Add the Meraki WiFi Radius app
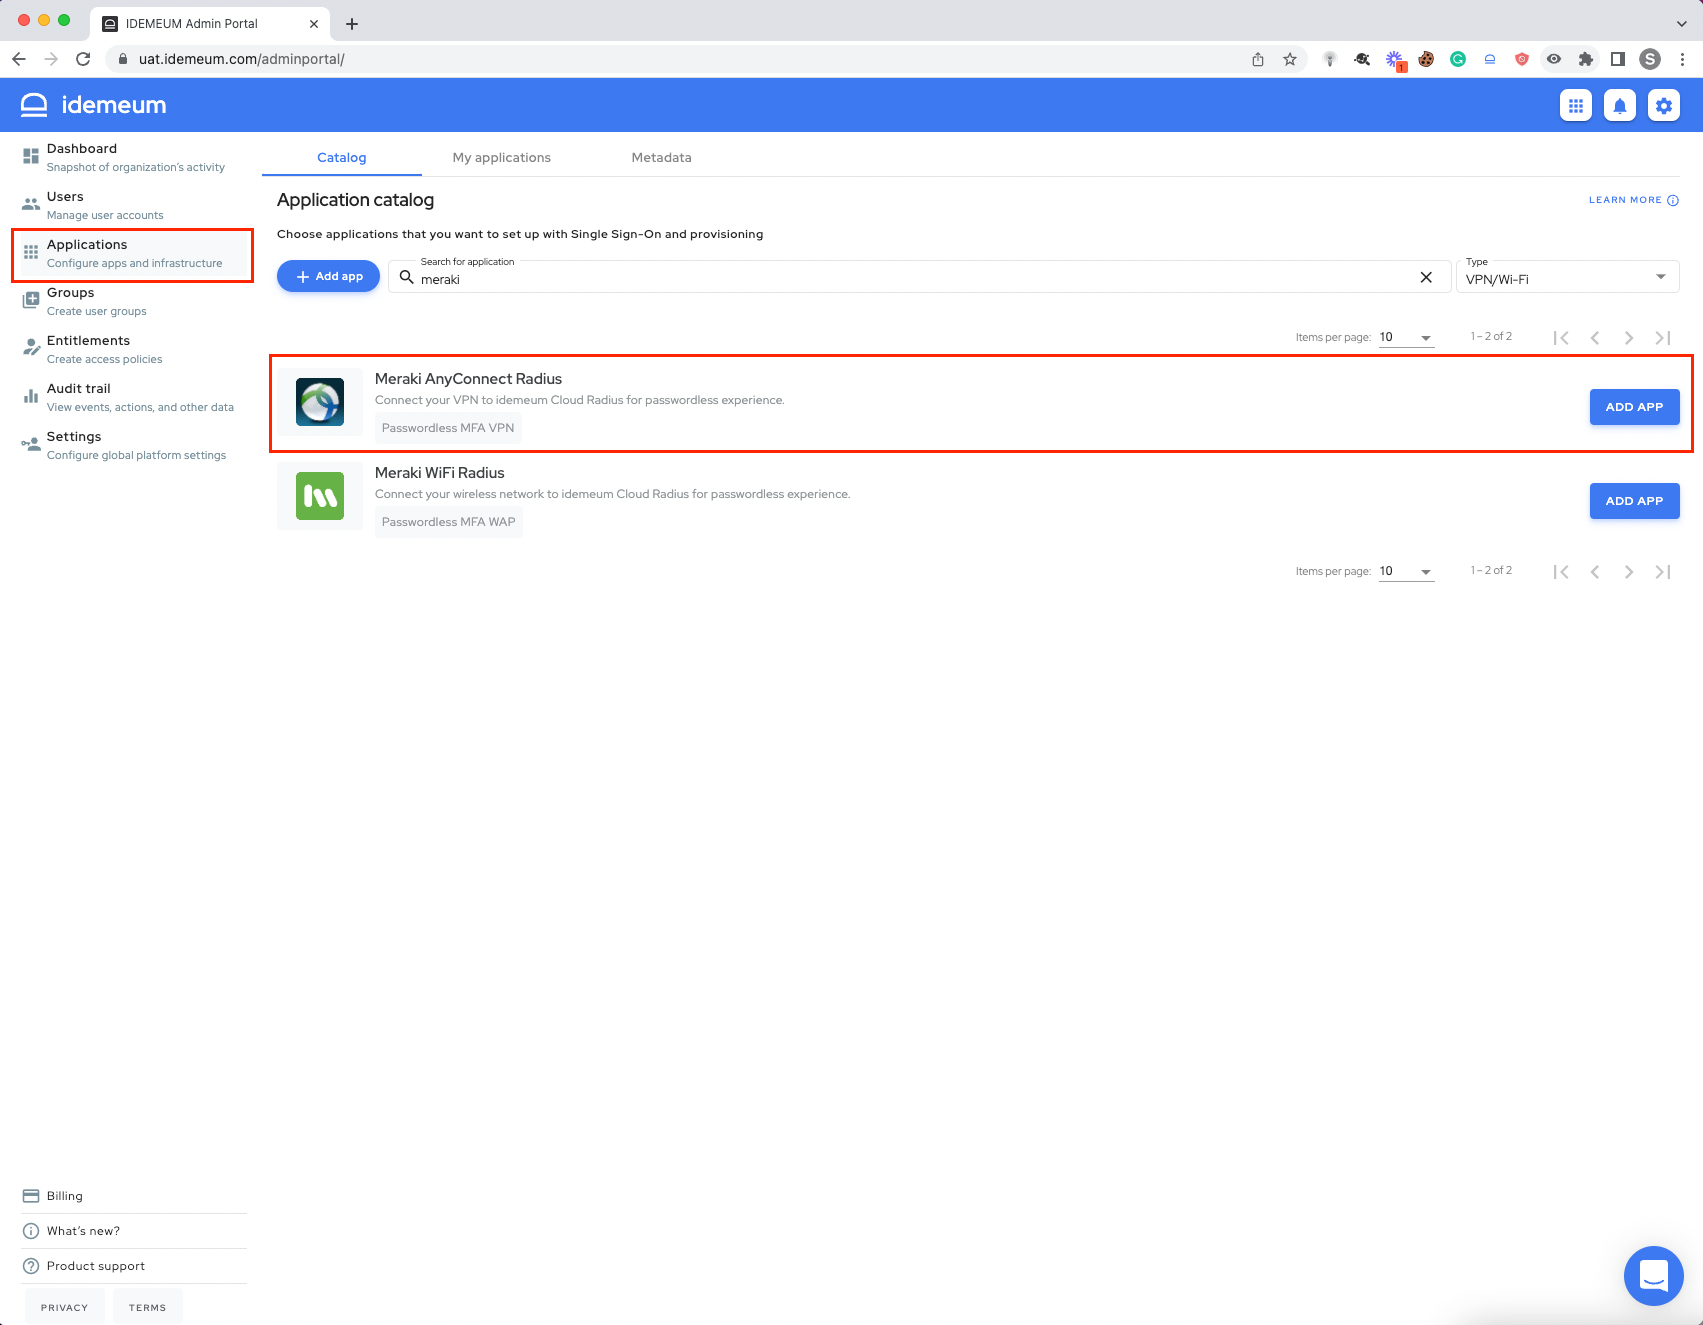Viewport: 1703px width, 1325px height. click(1634, 501)
